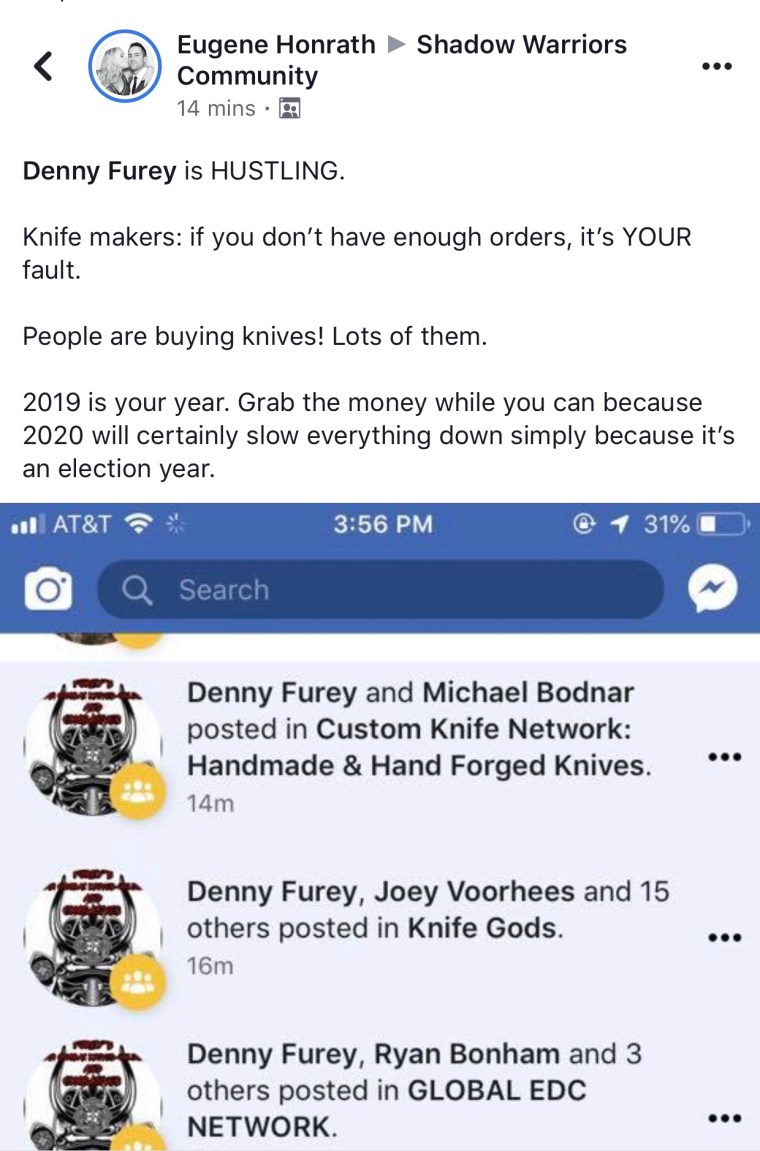Open post options three-dot menu
Screen dimensions: 760x1151
click(717, 66)
